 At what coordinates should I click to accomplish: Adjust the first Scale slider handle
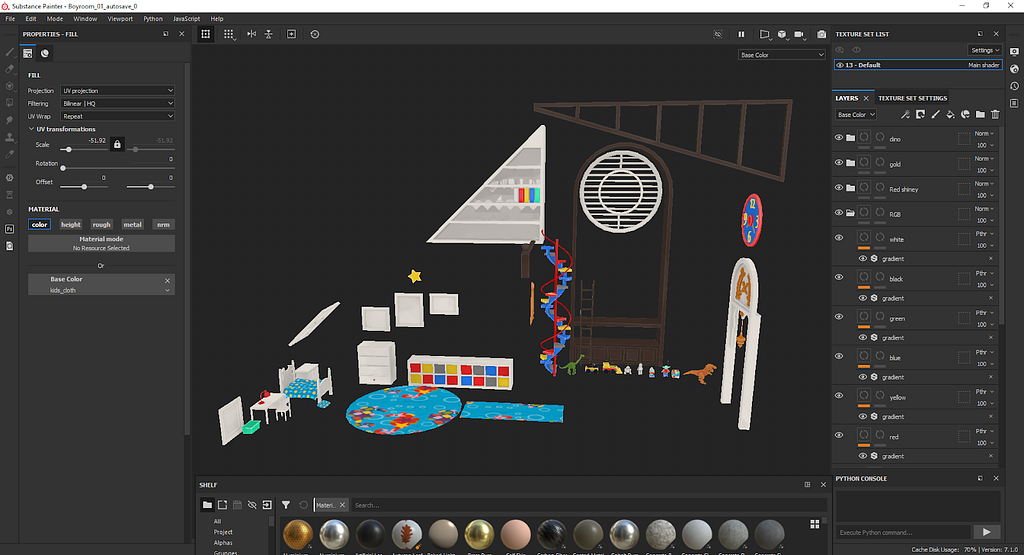point(69,150)
